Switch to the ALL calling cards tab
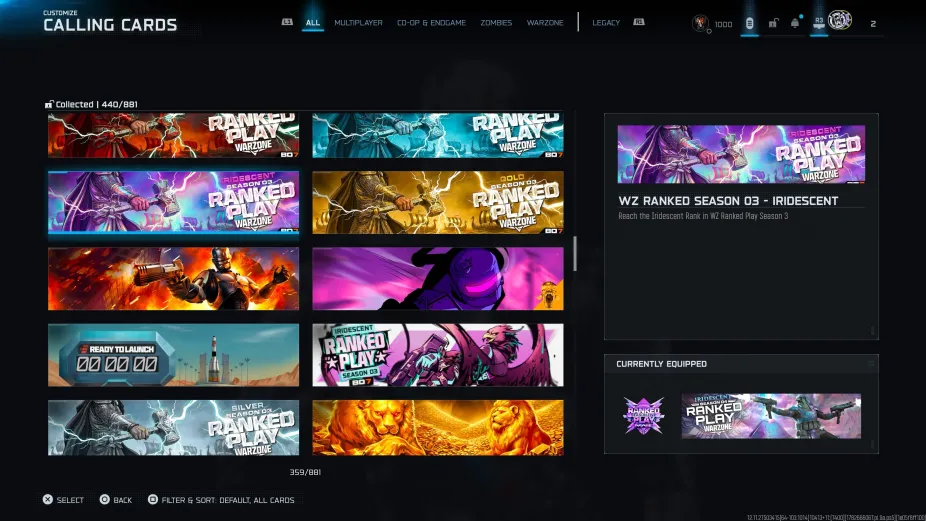926x521 pixels. tap(312, 23)
